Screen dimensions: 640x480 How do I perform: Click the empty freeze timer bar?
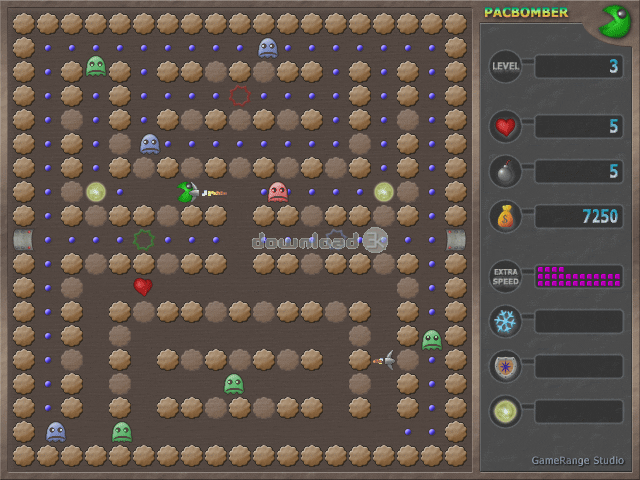[x=579, y=322]
